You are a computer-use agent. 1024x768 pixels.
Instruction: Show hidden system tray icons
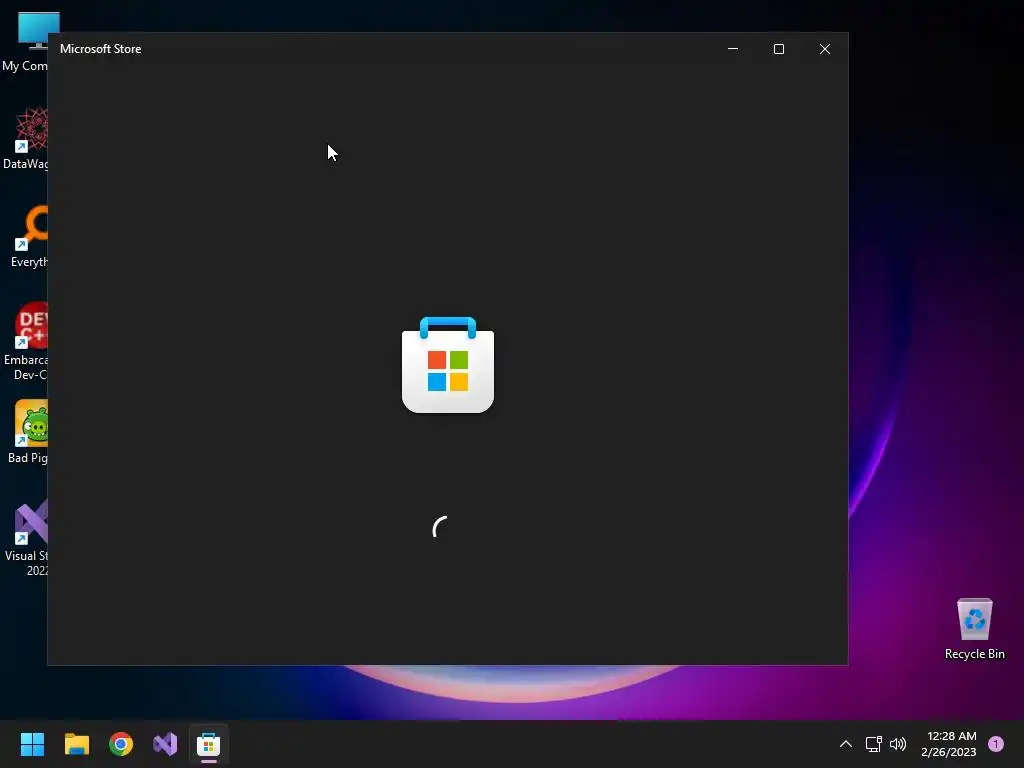[846, 744]
